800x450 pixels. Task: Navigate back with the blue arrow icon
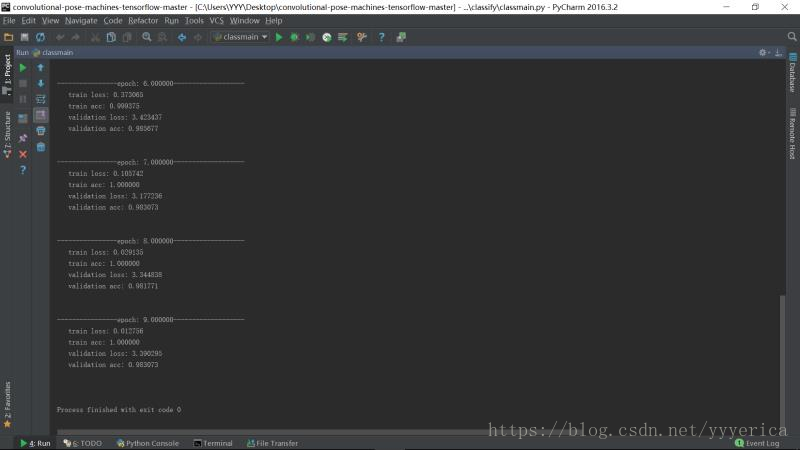pyautogui.click(x=182, y=37)
